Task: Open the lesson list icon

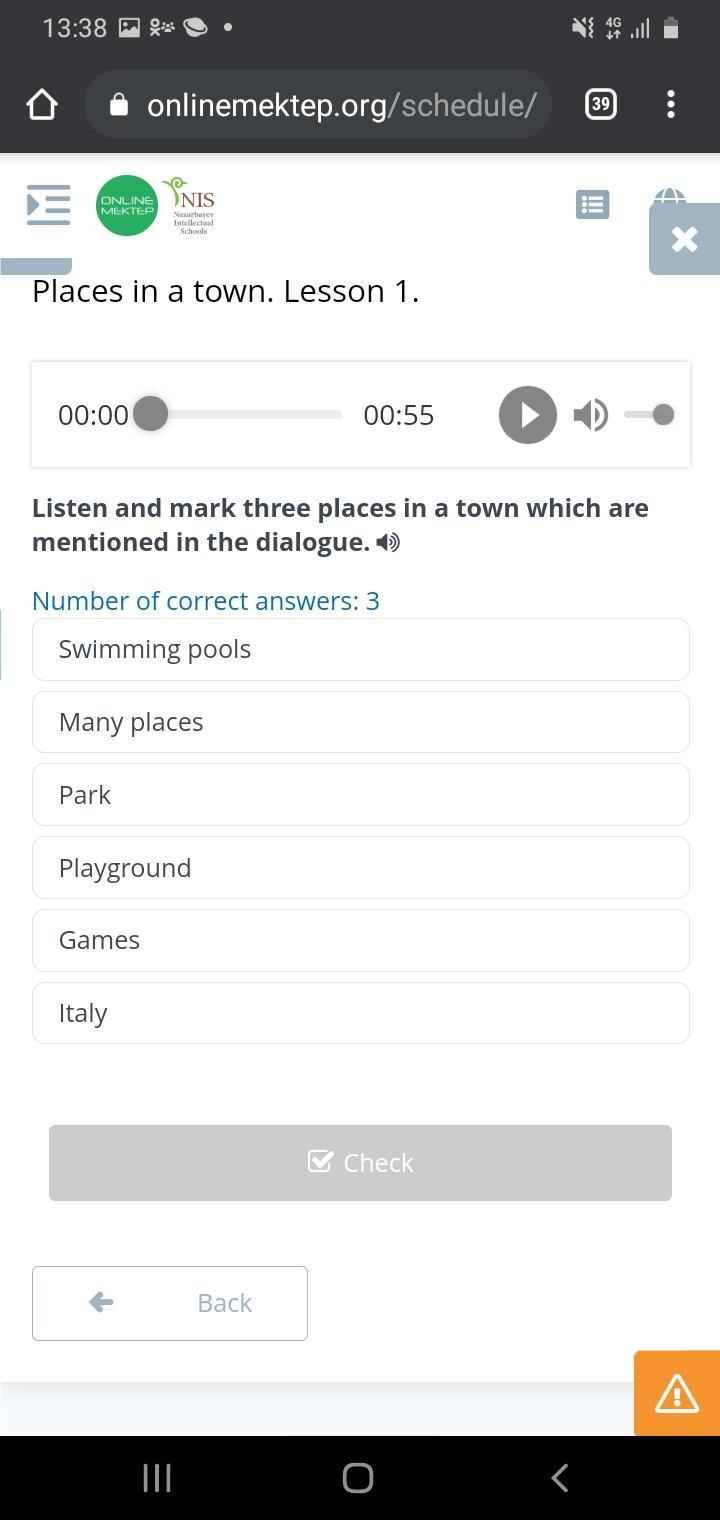Action: point(592,205)
